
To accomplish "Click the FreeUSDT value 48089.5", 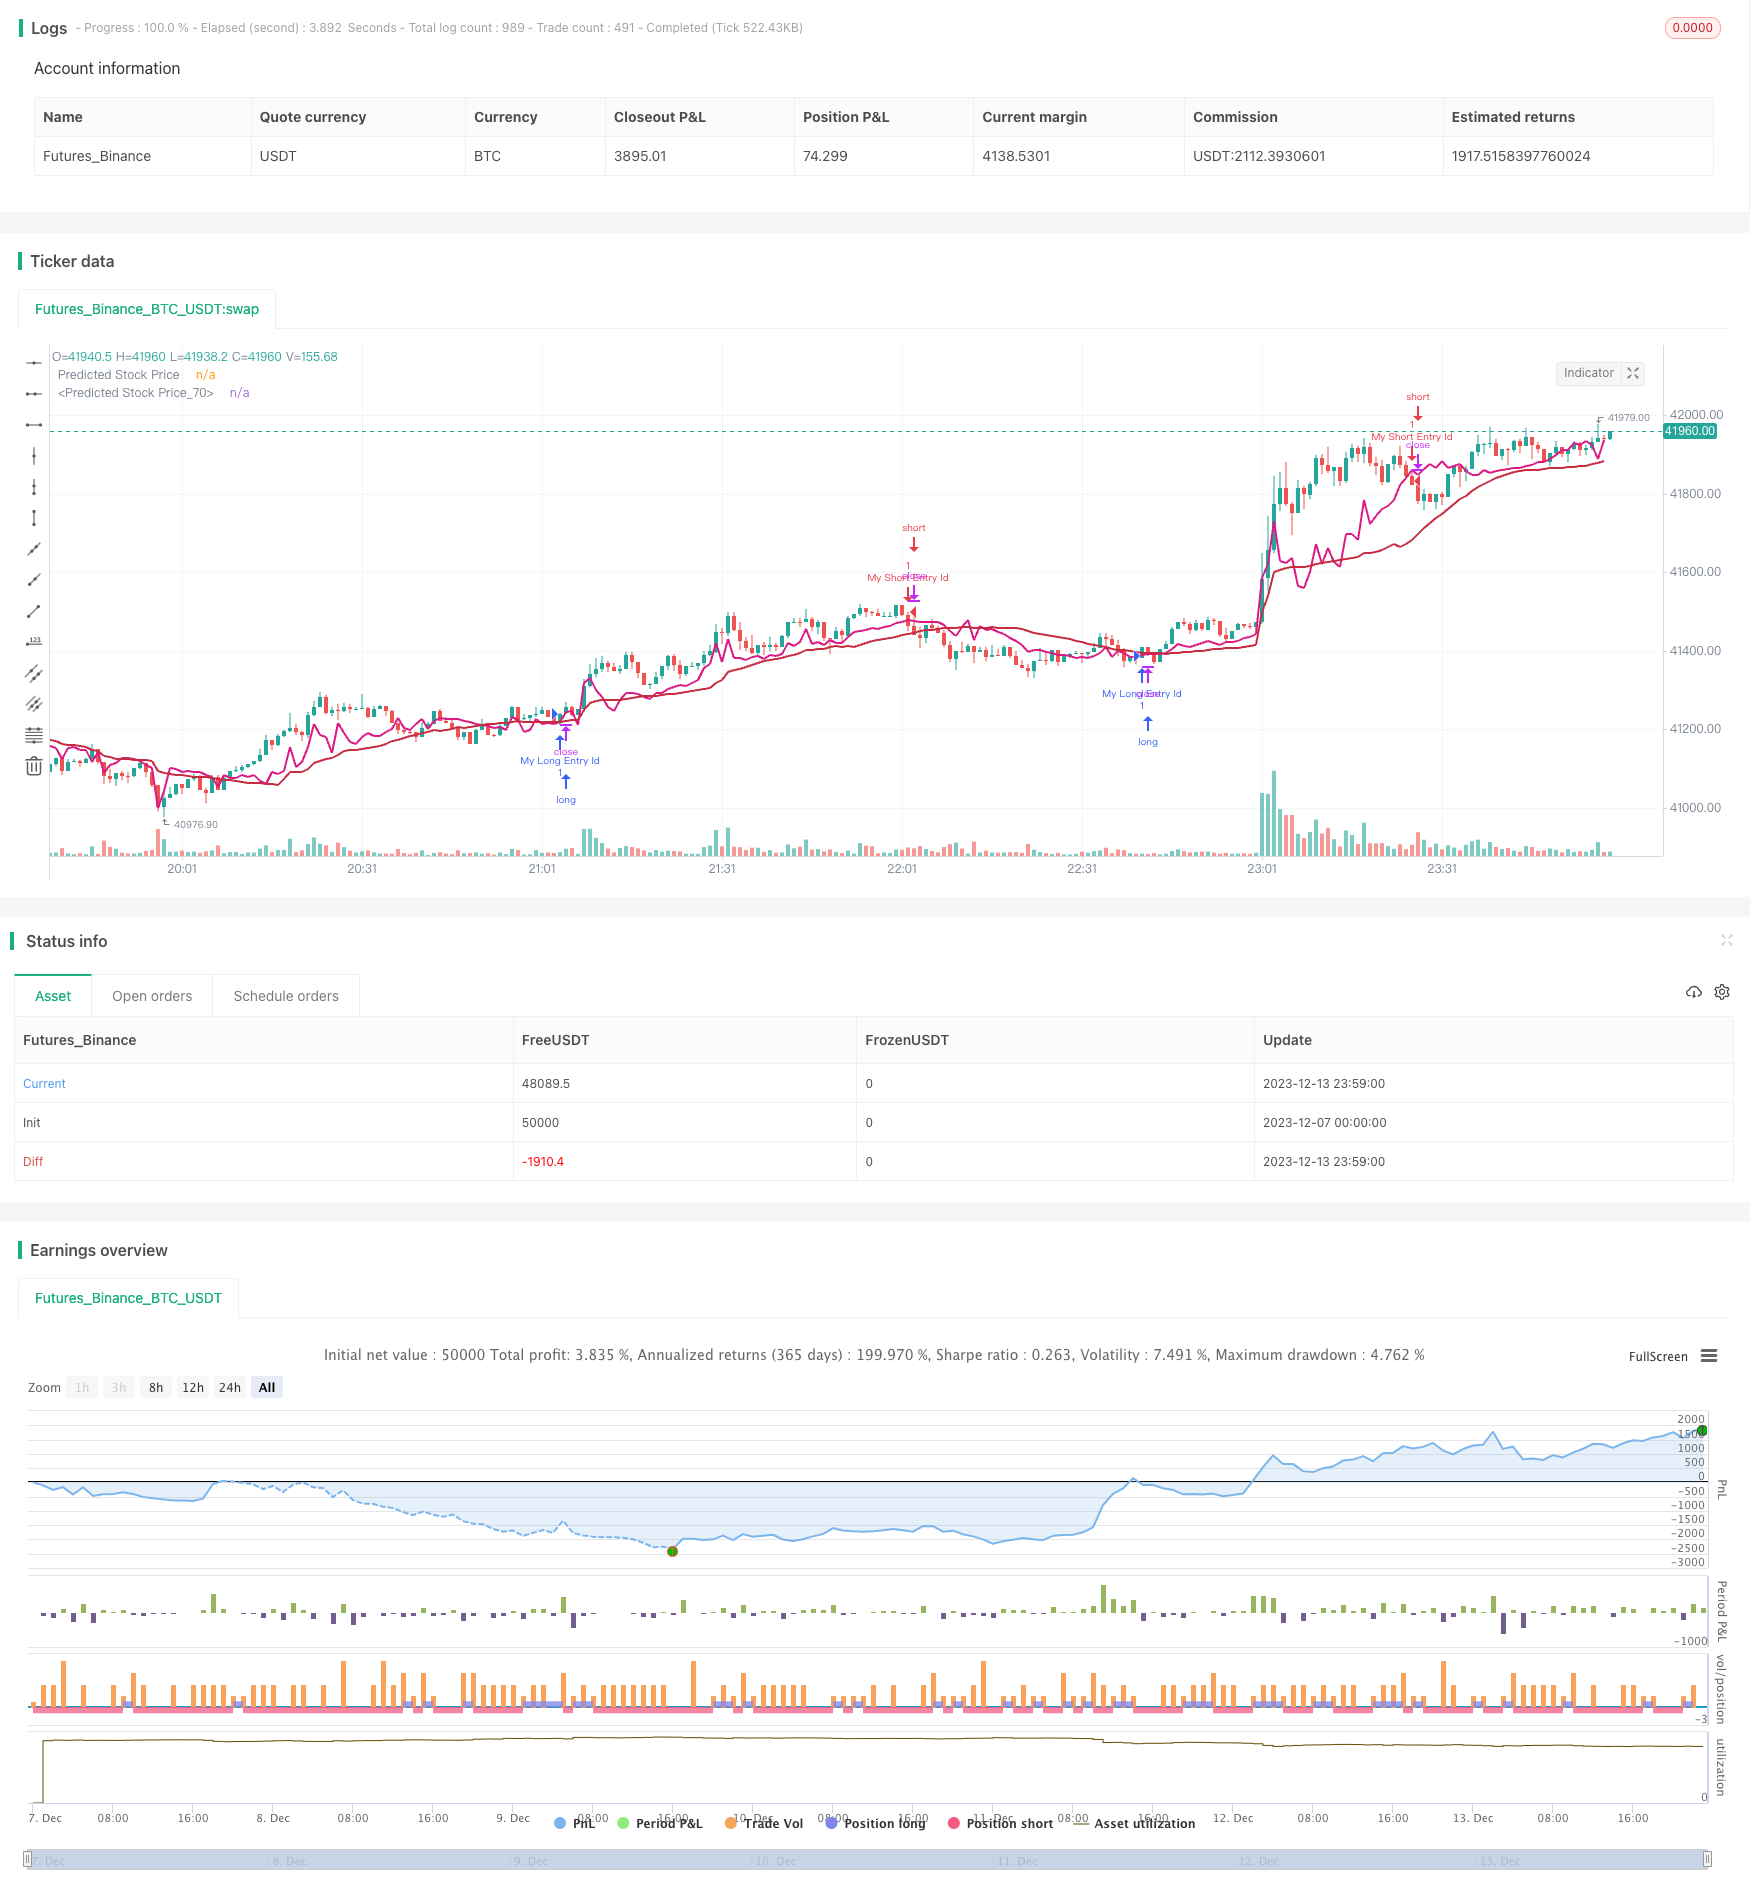I will 546,1083.
